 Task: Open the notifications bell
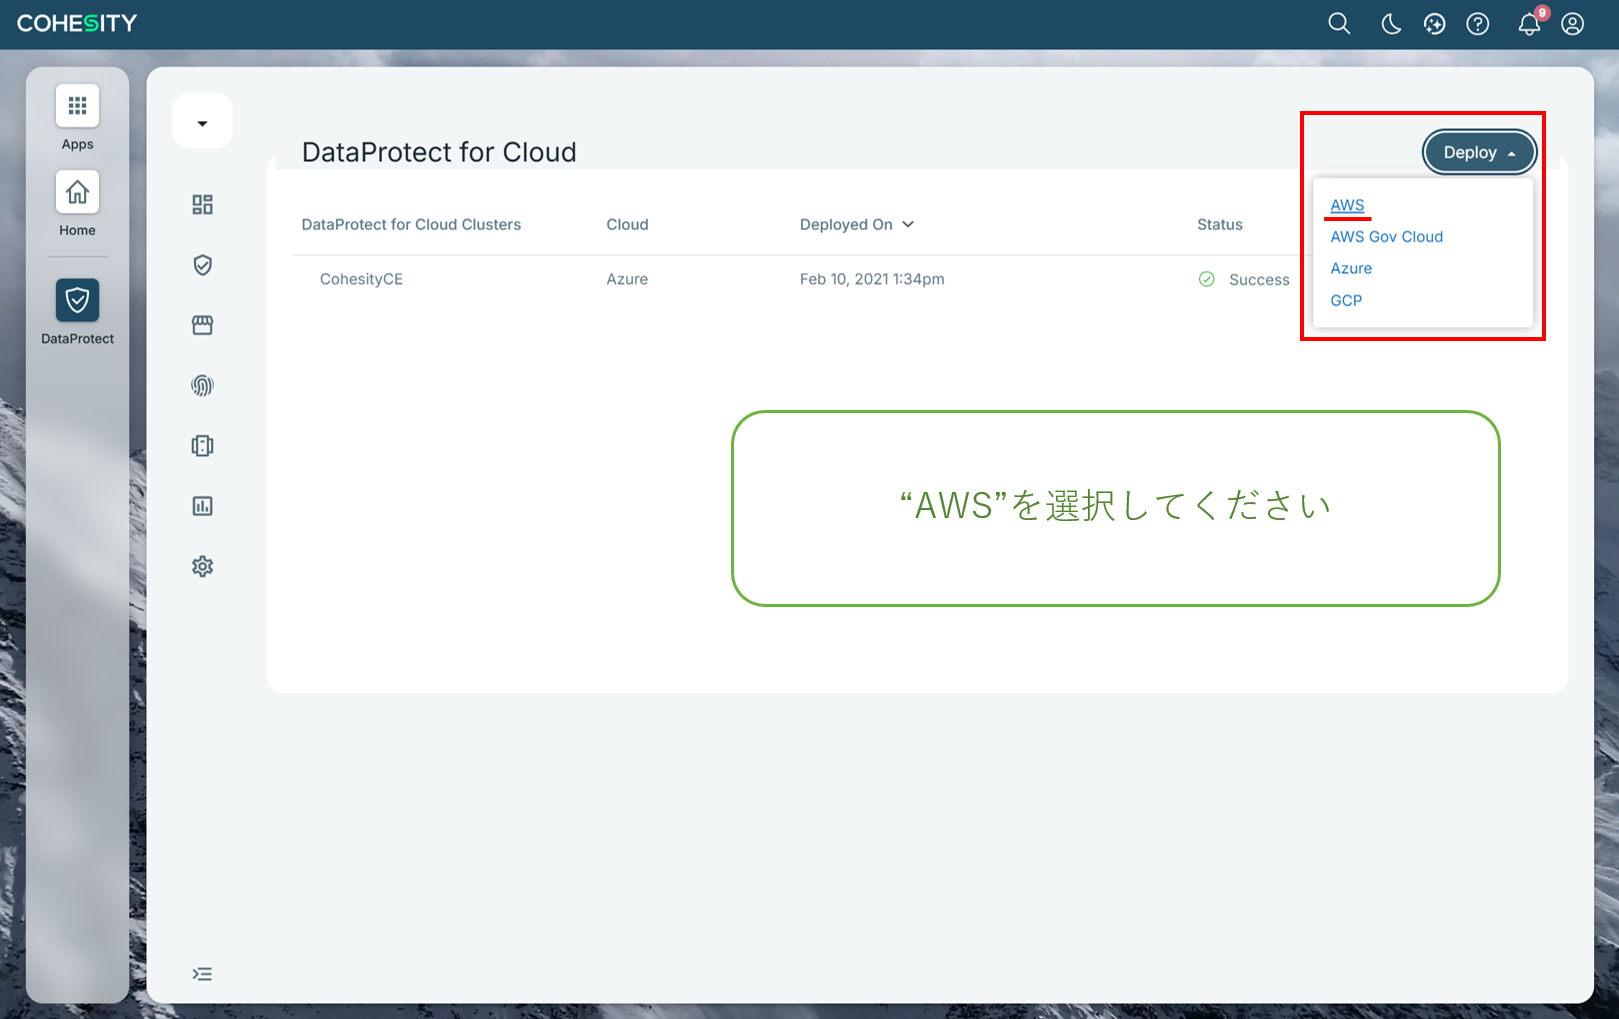point(1529,24)
